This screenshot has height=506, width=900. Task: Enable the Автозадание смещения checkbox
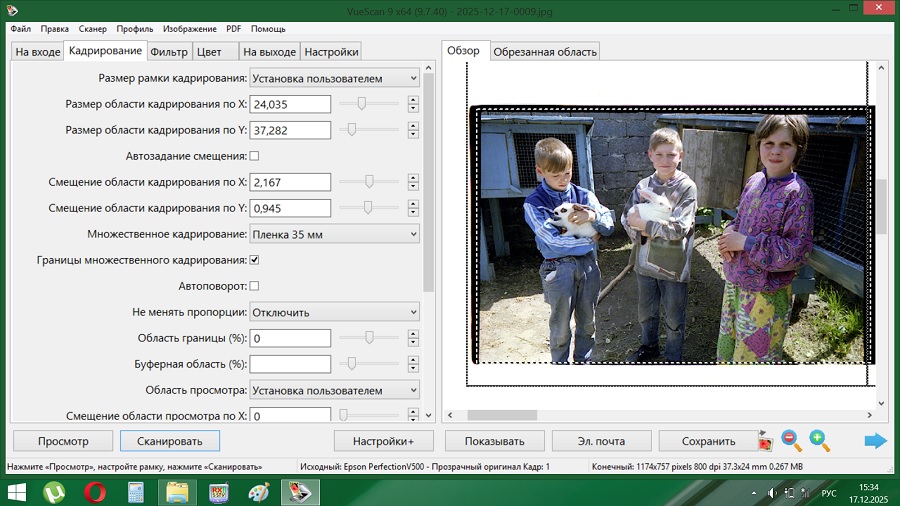click(x=254, y=156)
